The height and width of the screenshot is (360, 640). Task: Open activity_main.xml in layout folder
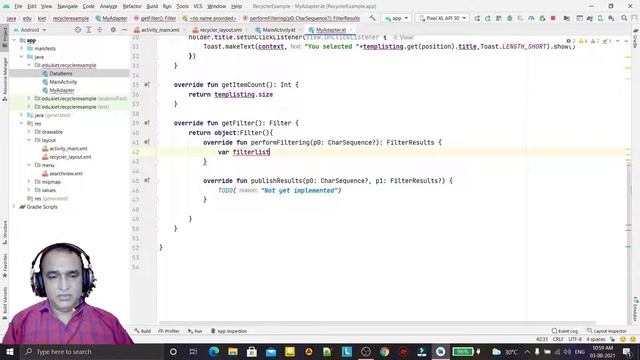coord(68,149)
